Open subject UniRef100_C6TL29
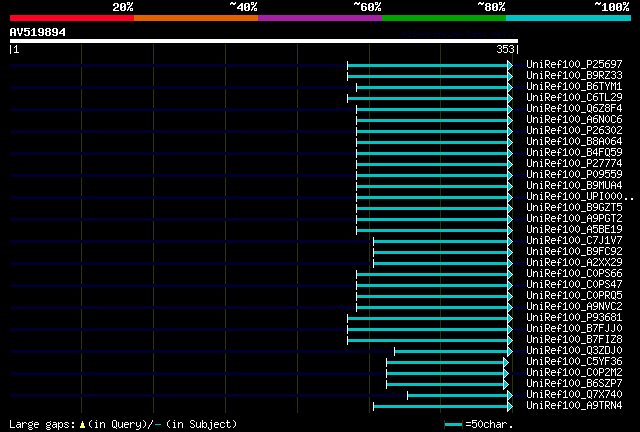The image size is (640, 432). point(574,97)
